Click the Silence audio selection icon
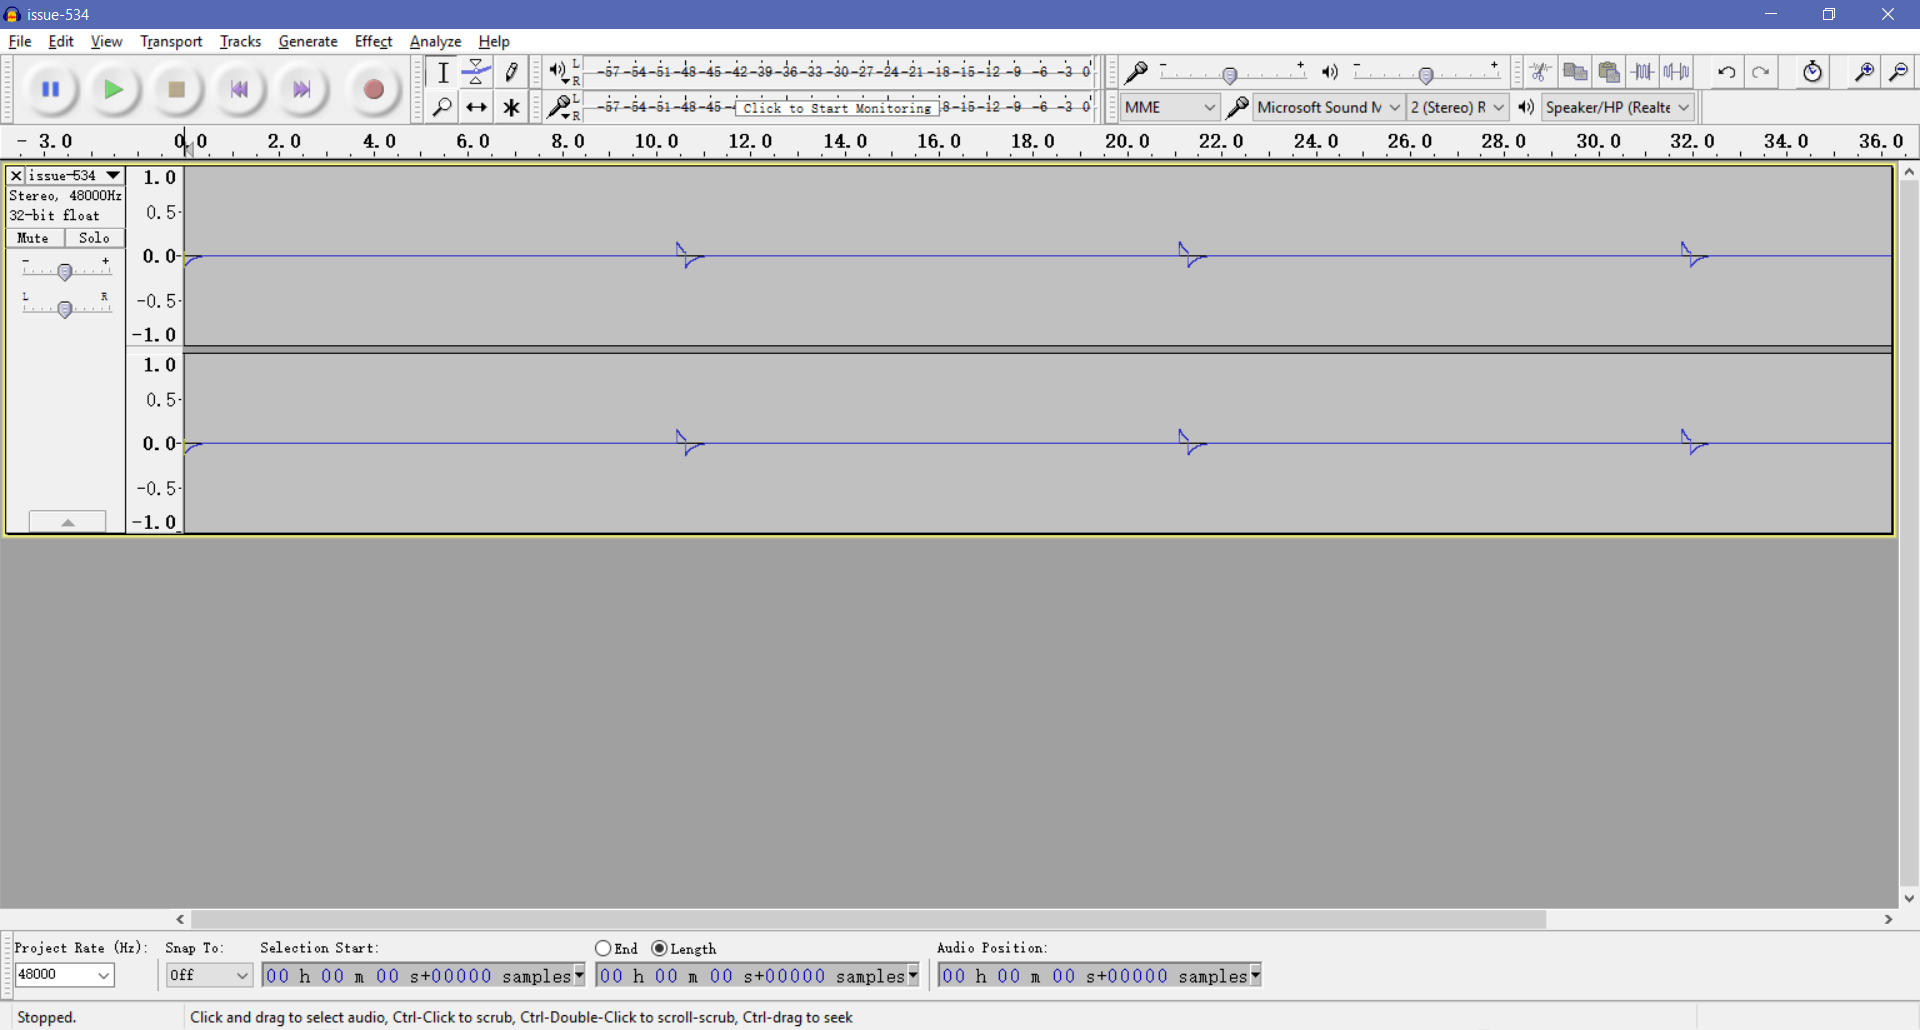The width and height of the screenshot is (1920, 1030). 1677,72
